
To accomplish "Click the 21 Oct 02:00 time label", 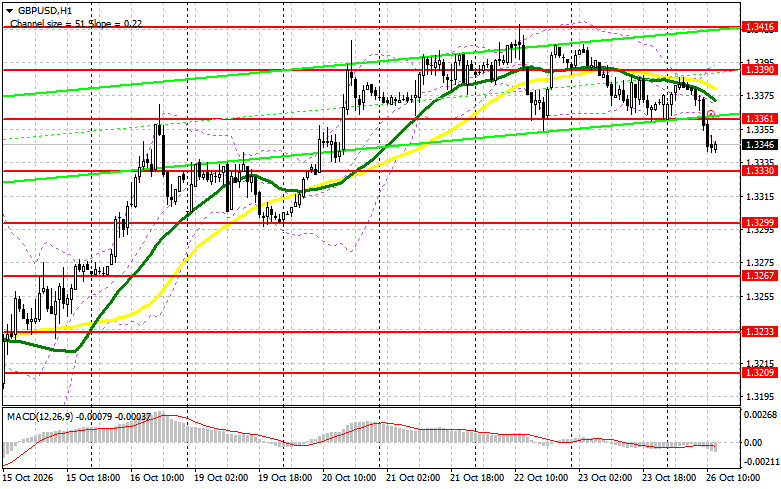I will (413, 478).
